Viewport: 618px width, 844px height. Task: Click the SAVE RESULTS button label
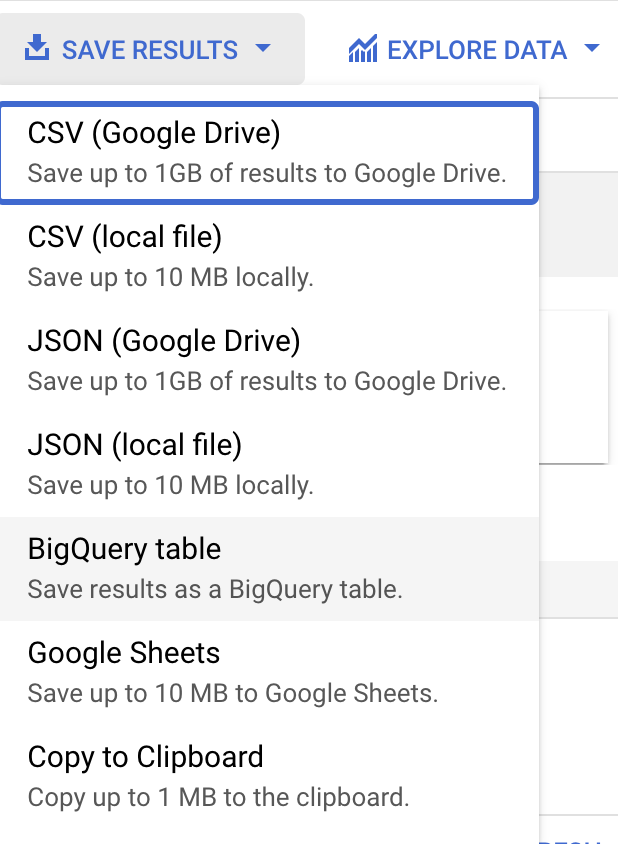[x=150, y=49]
